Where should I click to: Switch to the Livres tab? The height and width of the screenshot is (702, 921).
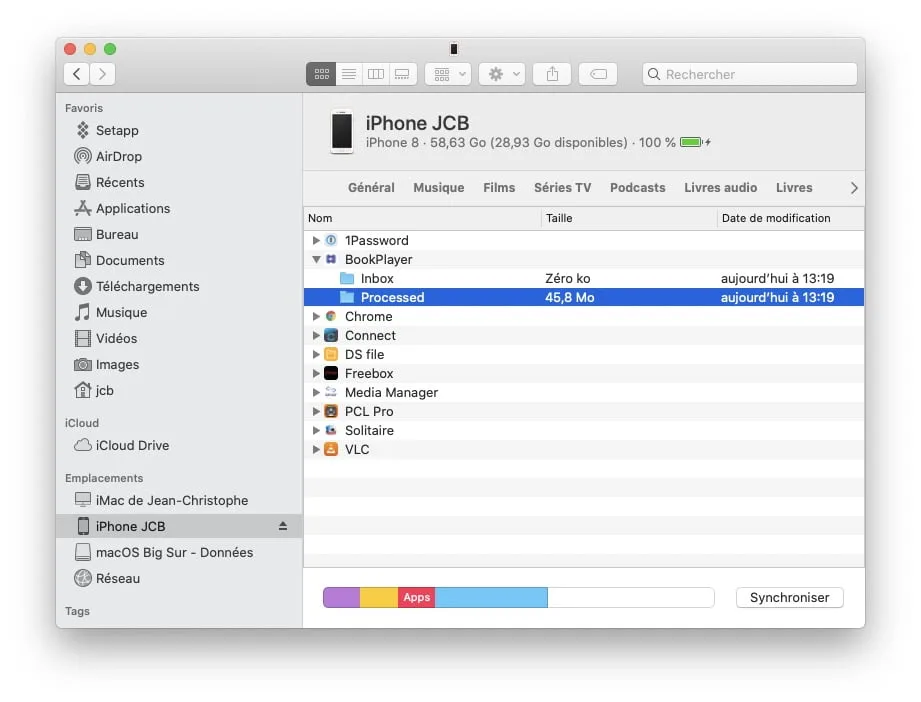point(794,187)
